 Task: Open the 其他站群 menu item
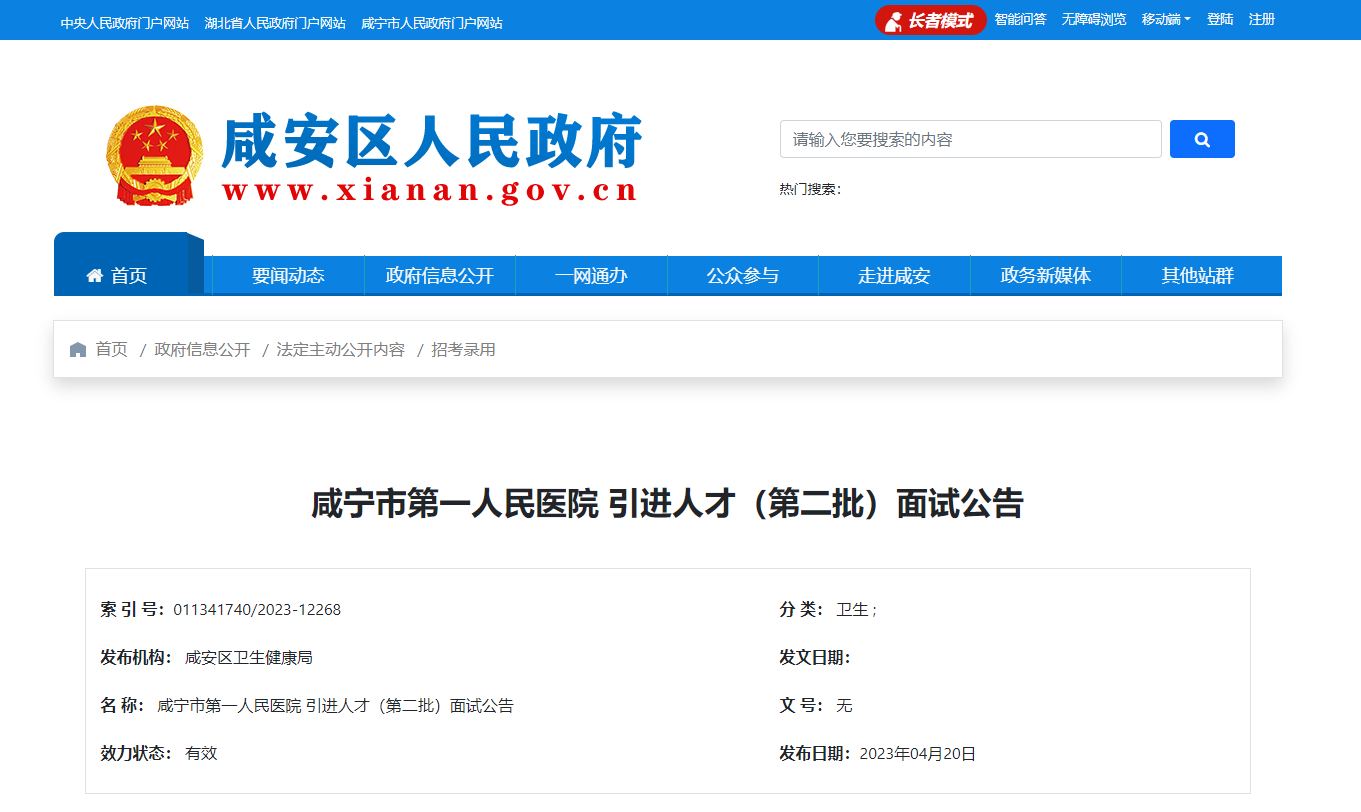pos(1198,276)
